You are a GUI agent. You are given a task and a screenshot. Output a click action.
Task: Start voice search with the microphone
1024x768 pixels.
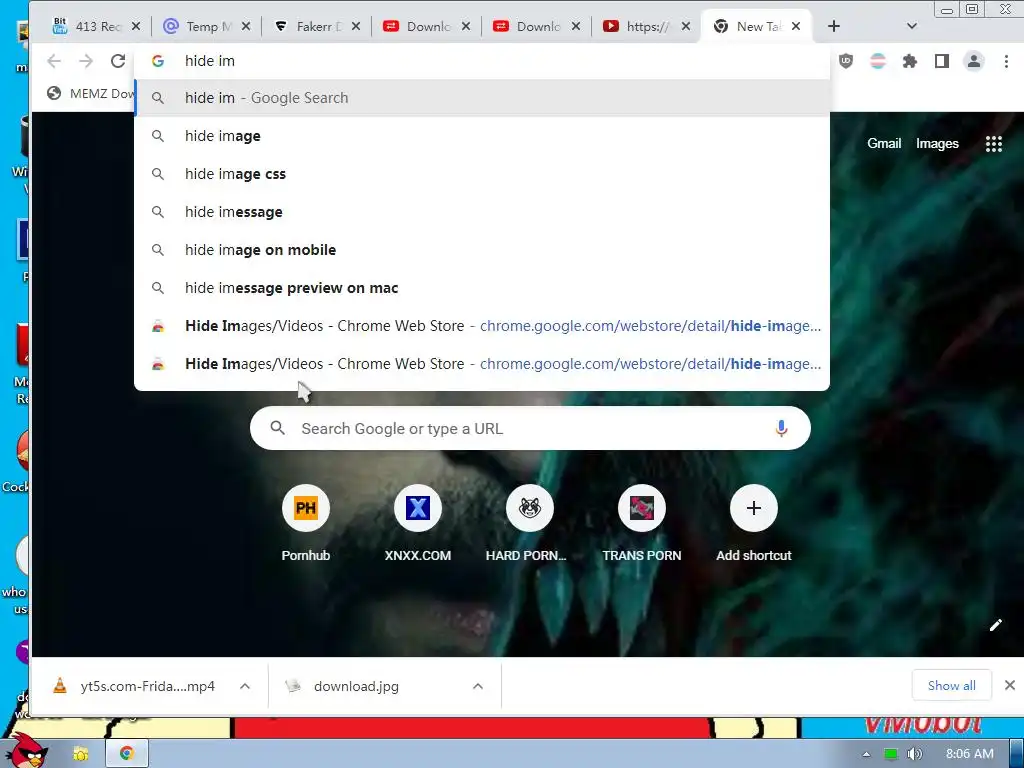click(x=781, y=428)
